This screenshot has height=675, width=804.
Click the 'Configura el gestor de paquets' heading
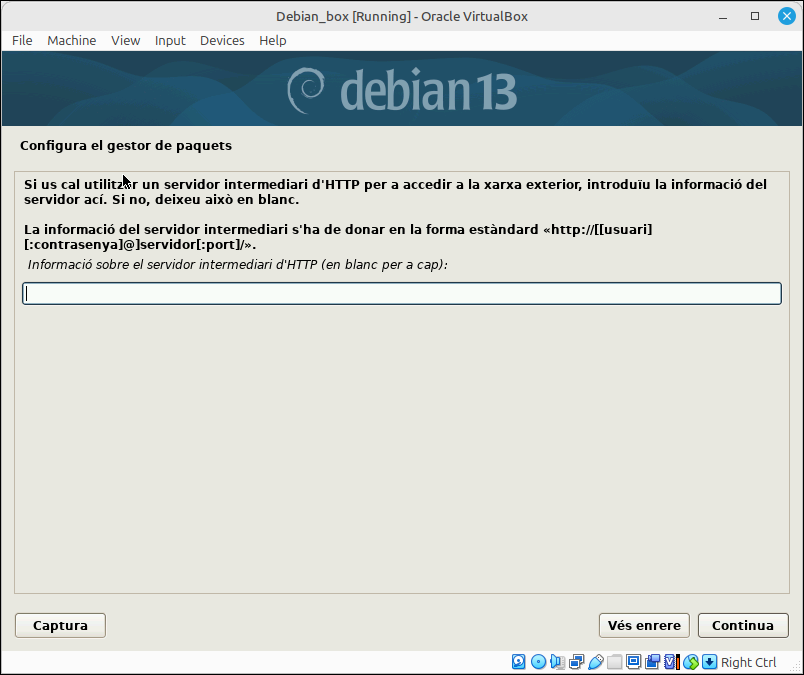click(126, 146)
